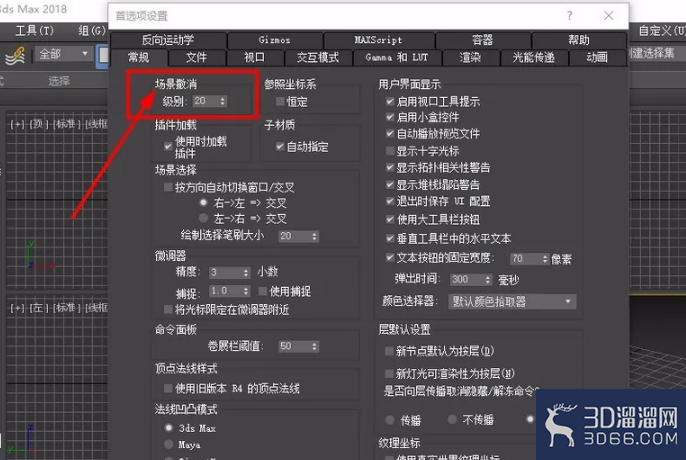Open the 全部 selection filter dropdown
686x460 pixels.
[63, 54]
